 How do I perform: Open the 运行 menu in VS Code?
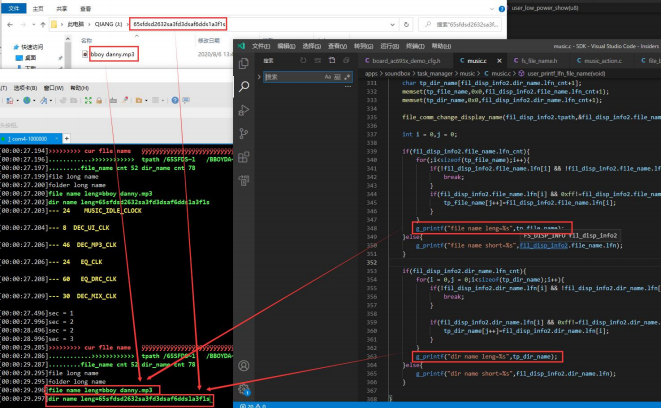[x=389, y=46]
